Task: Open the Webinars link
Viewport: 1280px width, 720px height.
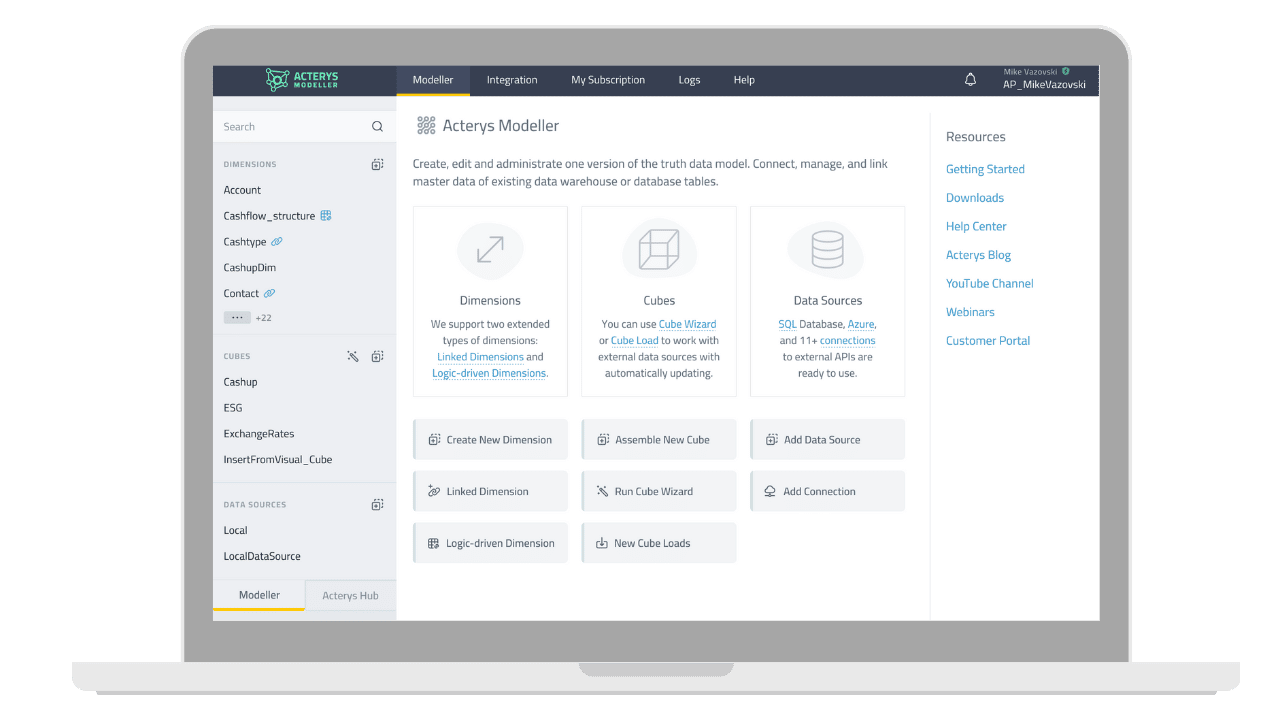Action: [970, 312]
